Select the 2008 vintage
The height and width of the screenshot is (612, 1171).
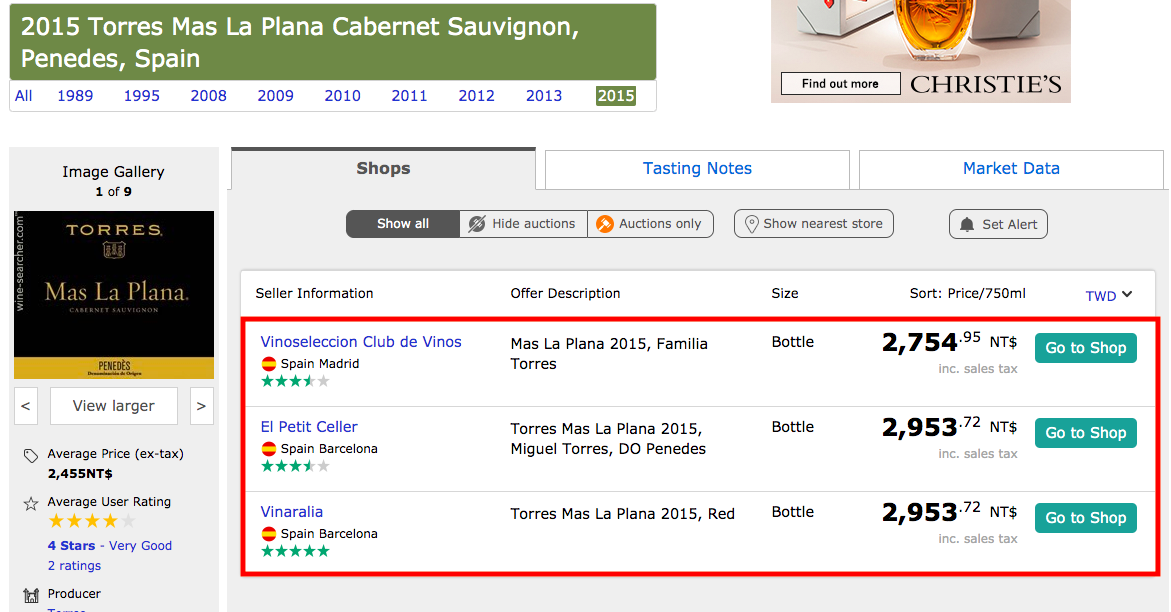[208, 96]
